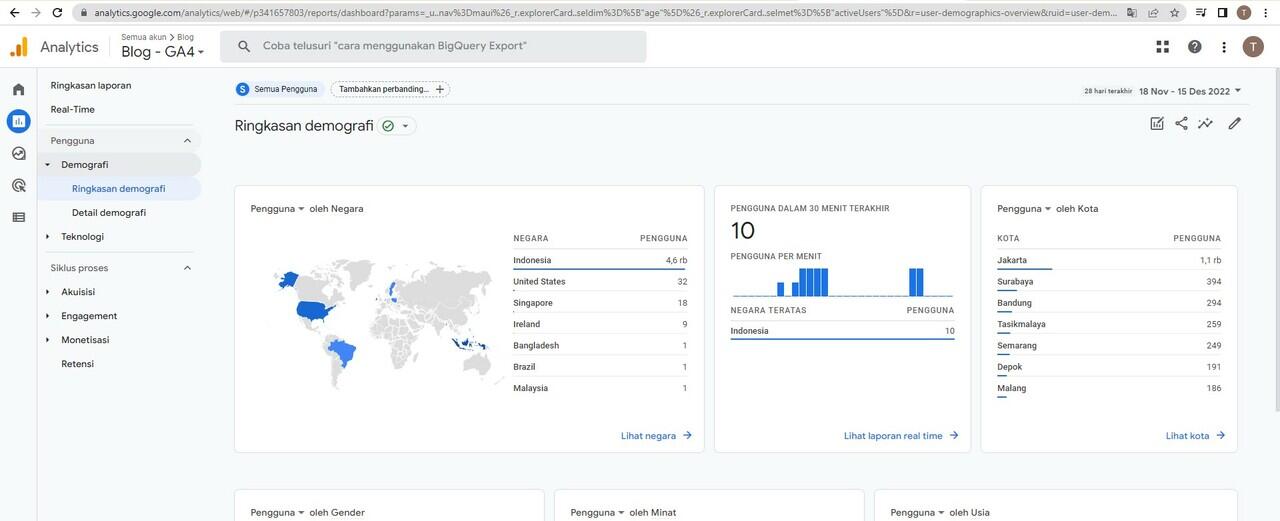Click the plus on Tambahkan perbandingan
Screen dimensions: 1280x521
click(440, 89)
